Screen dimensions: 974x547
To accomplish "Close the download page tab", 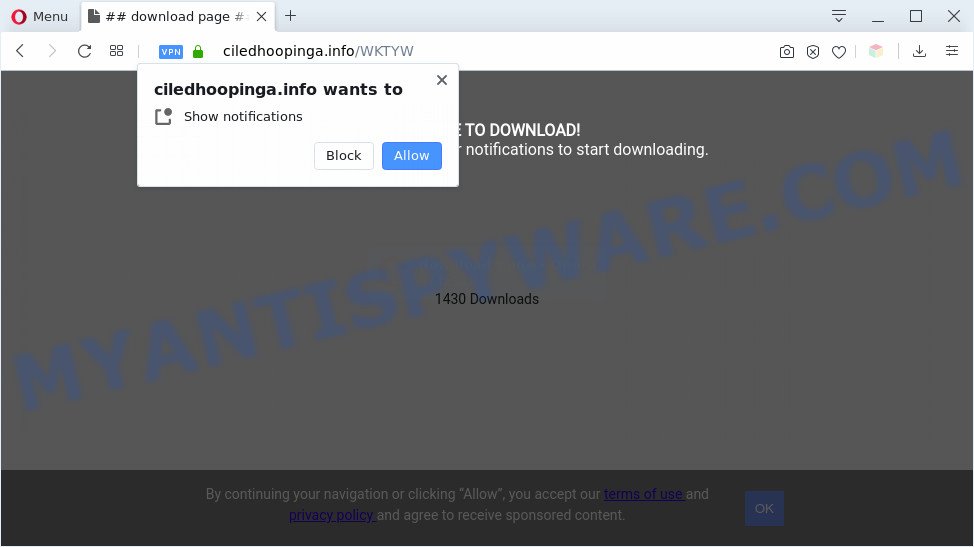I will pos(262,17).
